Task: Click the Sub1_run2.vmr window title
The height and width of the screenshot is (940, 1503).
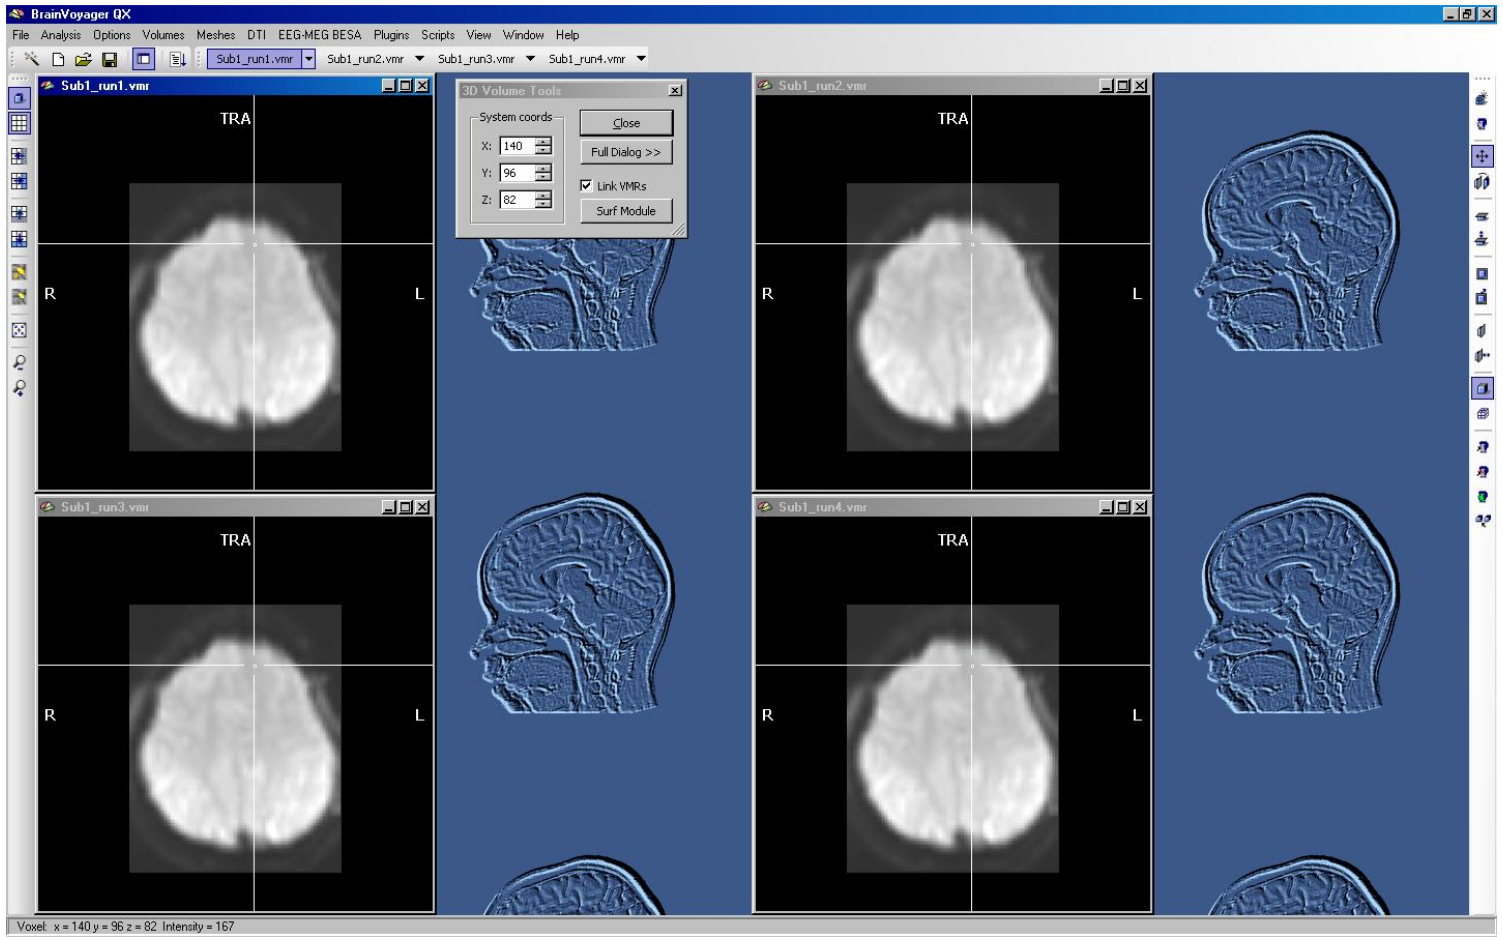Action: pos(822,86)
